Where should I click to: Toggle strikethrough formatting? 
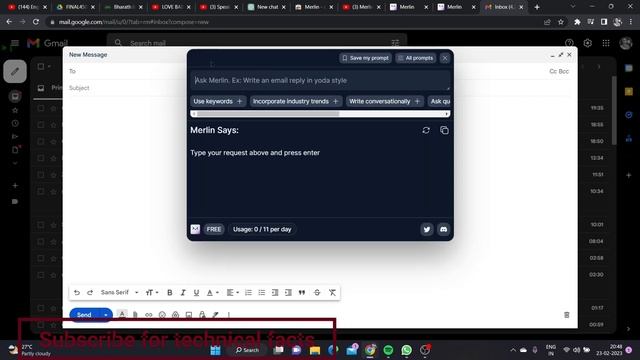[x=317, y=293]
